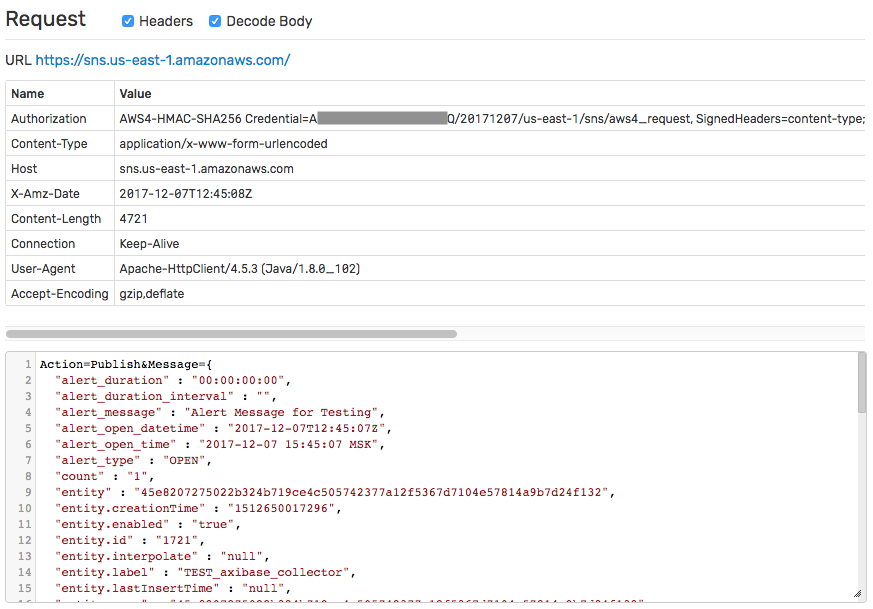Place cursor on Action=Publish line in body

click(x=126, y=365)
